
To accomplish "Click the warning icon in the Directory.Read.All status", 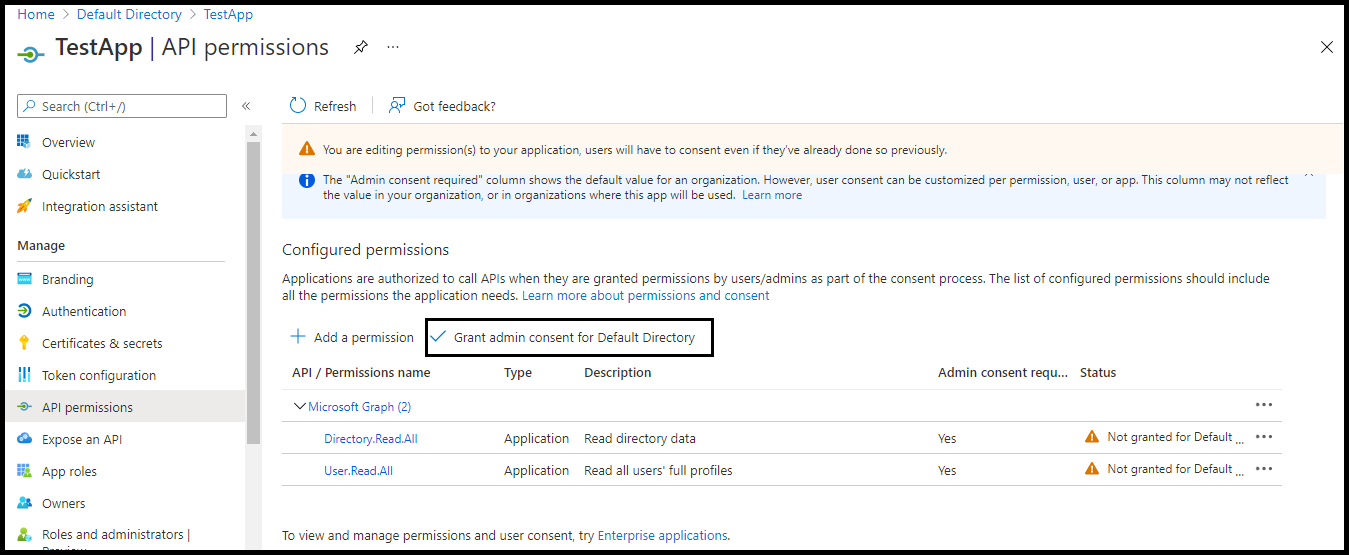I will click(1092, 437).
